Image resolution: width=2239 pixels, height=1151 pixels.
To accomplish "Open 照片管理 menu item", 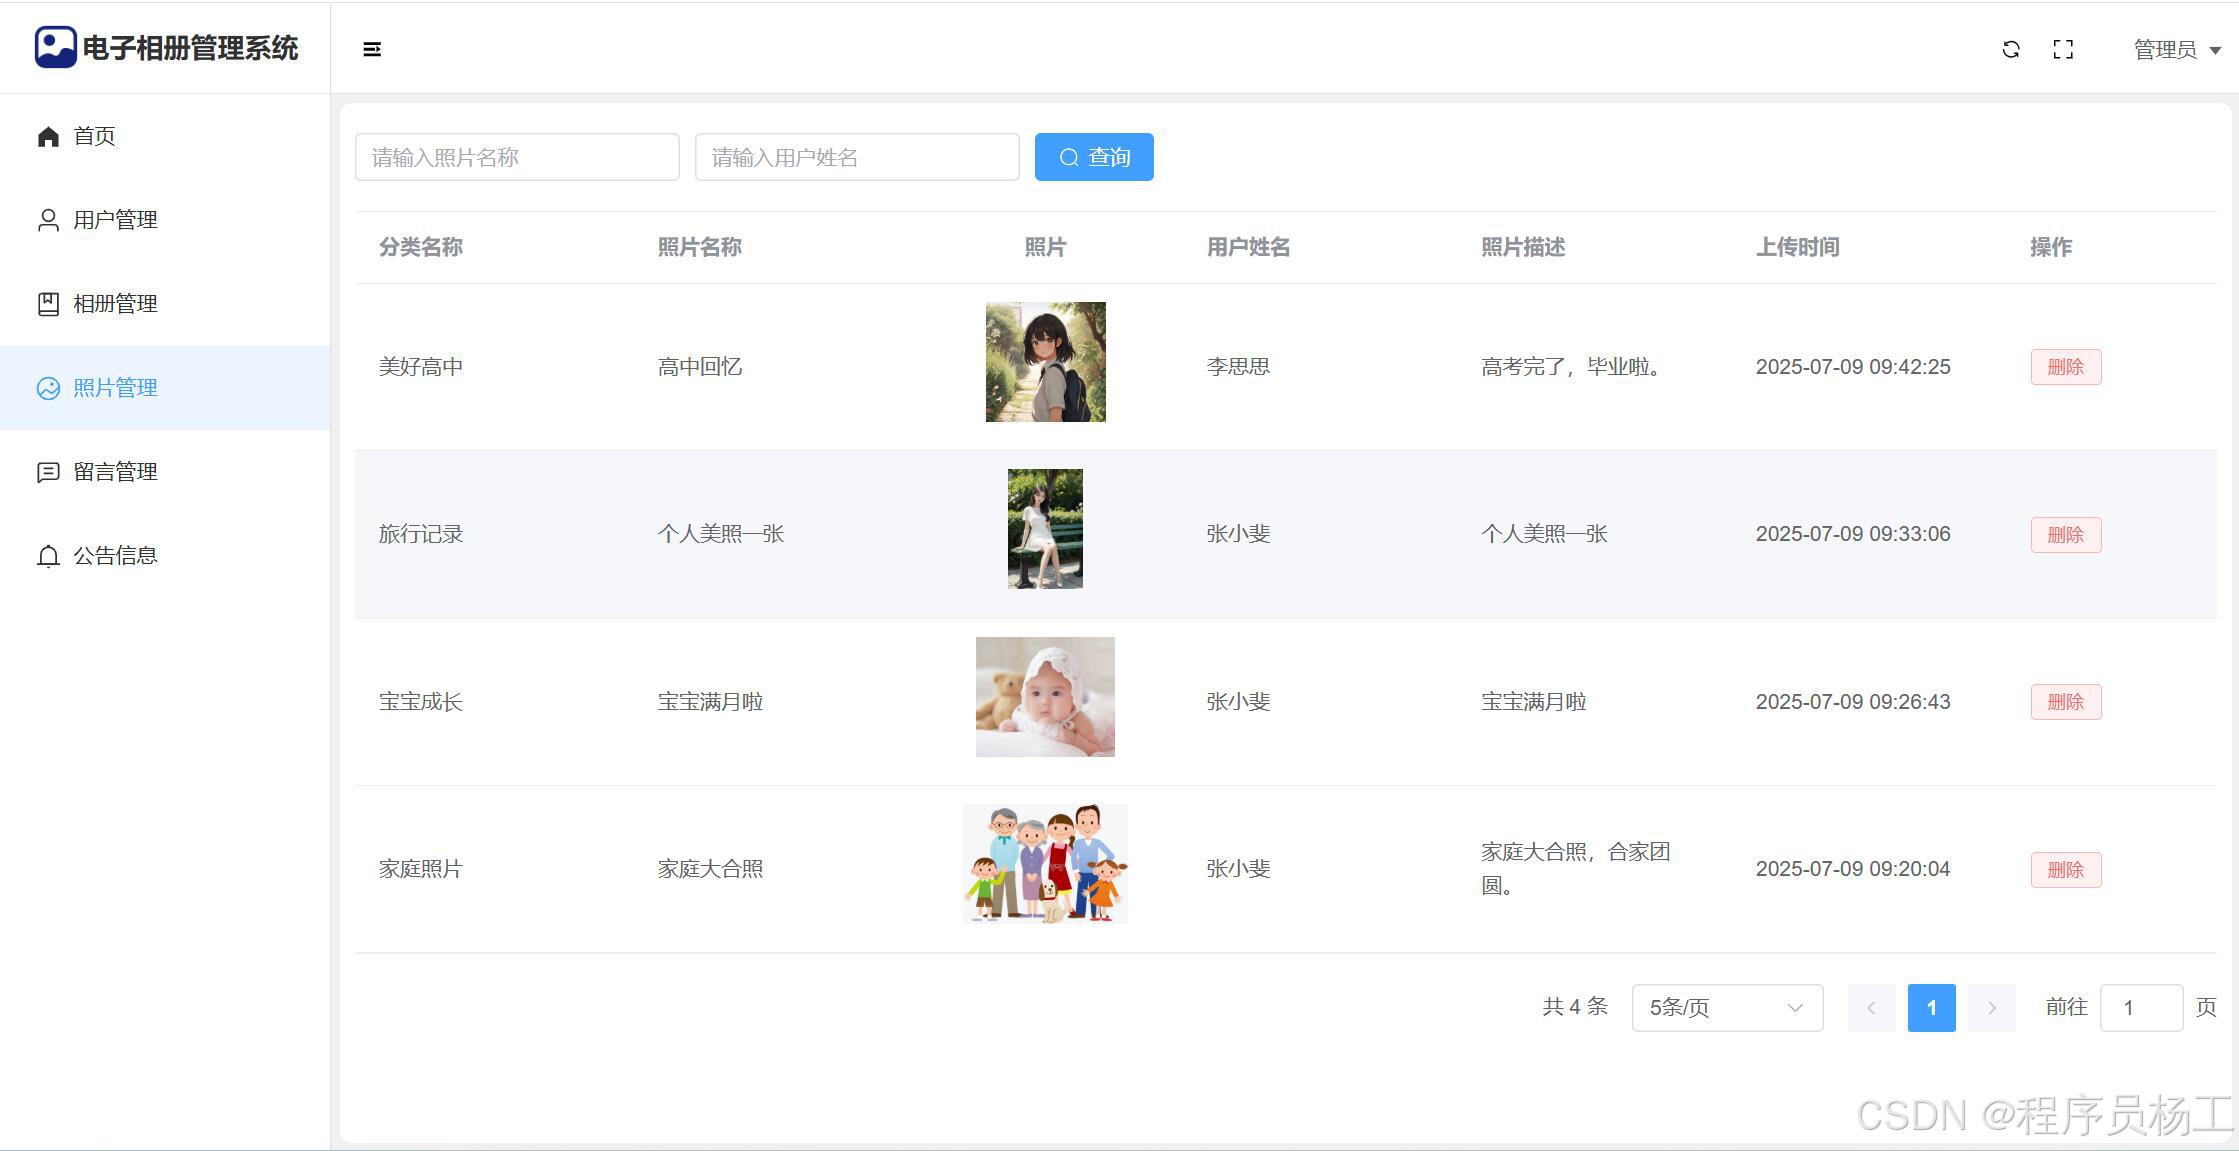I will [x=115, y=388].
